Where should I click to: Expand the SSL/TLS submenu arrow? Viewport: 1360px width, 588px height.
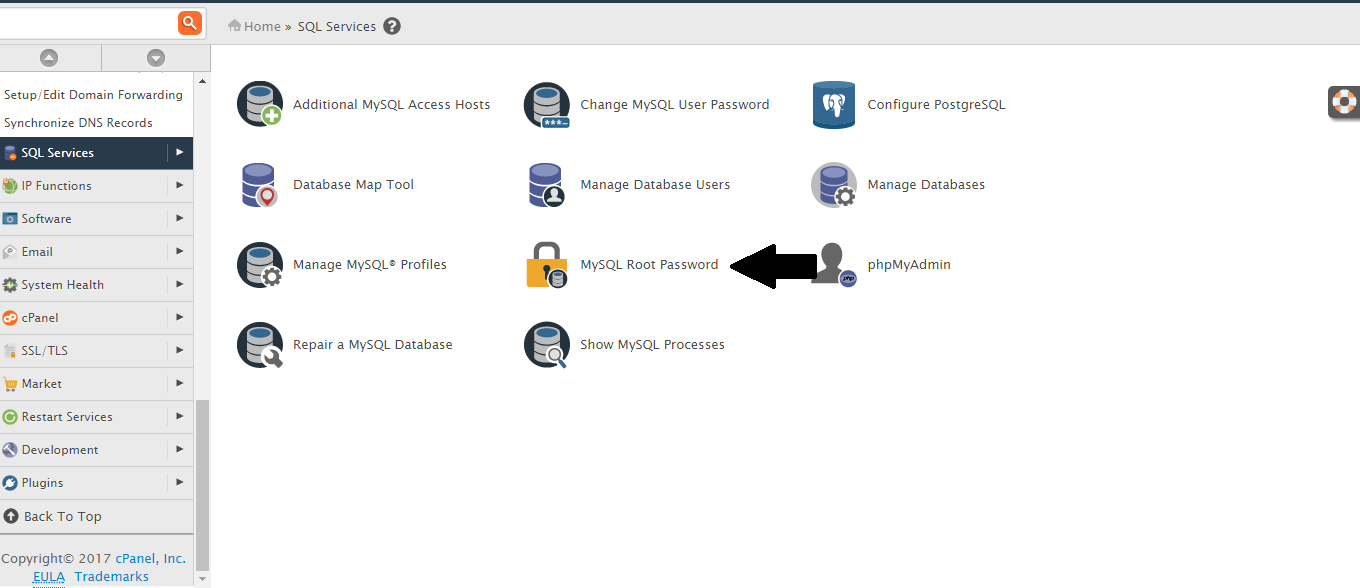tap(180, 350)
